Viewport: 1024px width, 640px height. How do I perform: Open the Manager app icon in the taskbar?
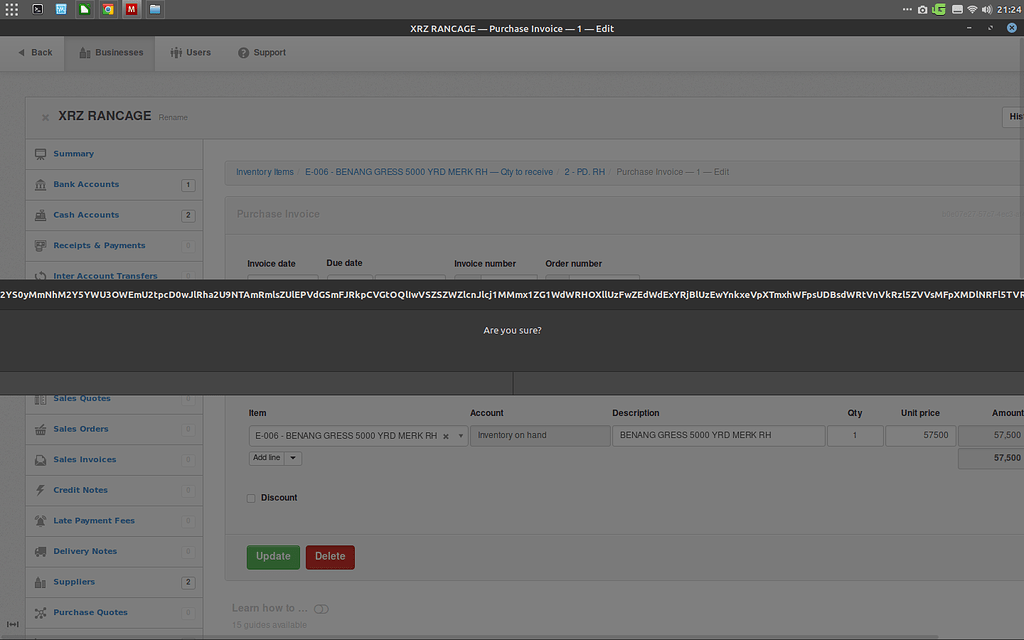[131, 8]
